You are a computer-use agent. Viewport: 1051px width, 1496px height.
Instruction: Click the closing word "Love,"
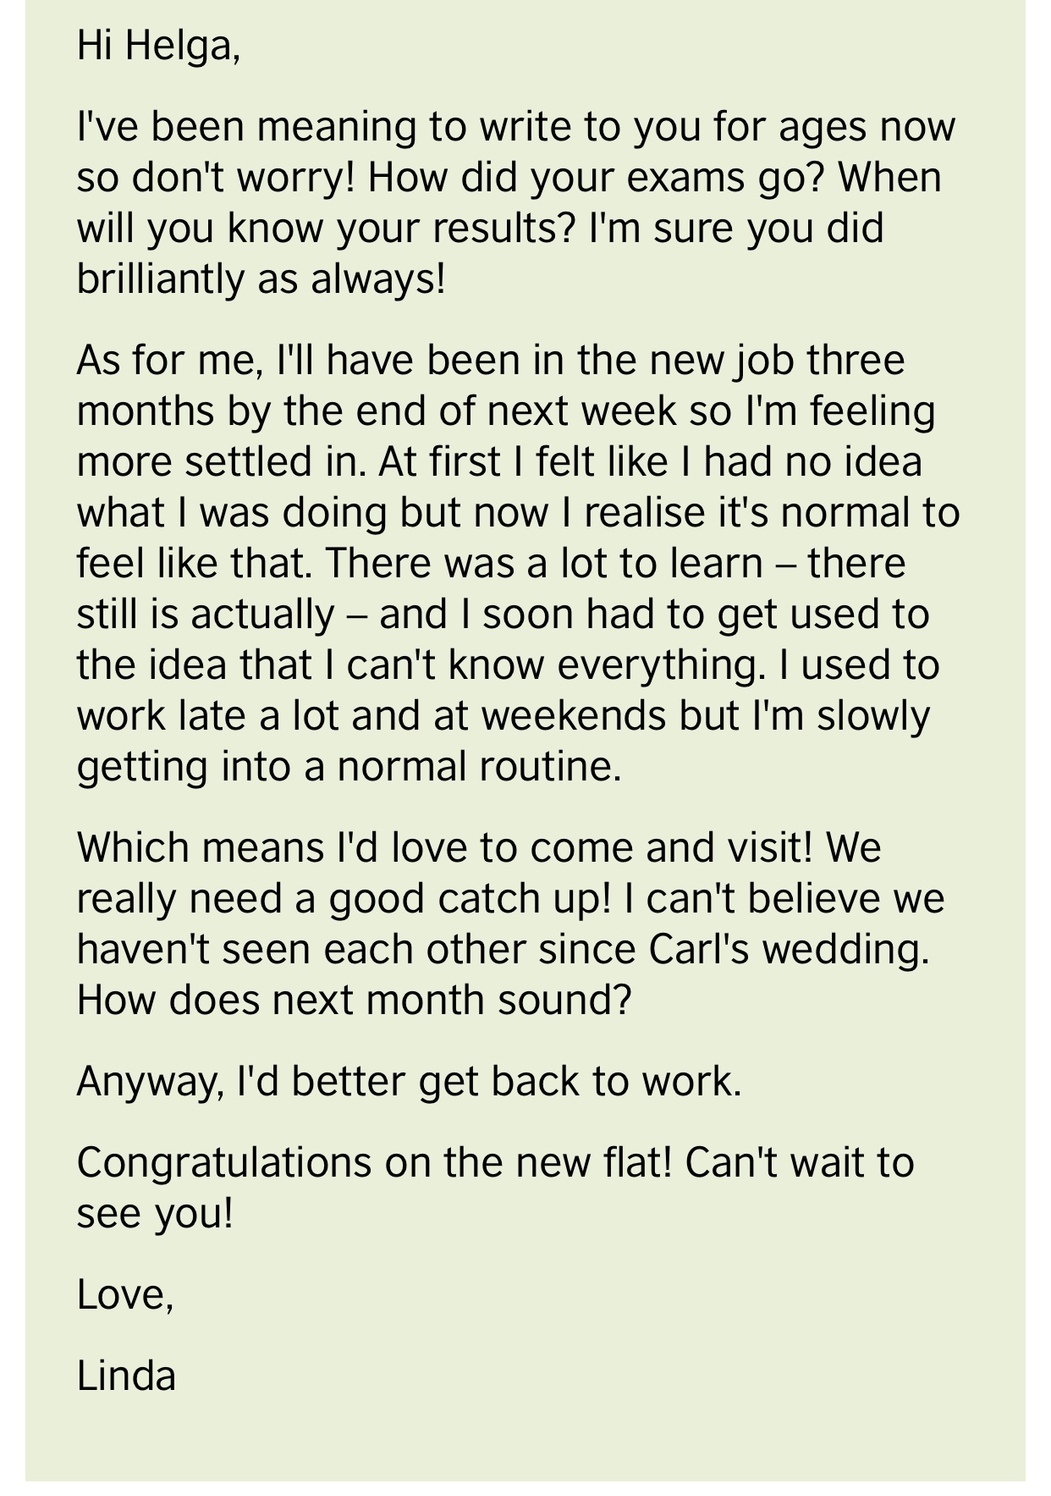(x=126, y=1296)
